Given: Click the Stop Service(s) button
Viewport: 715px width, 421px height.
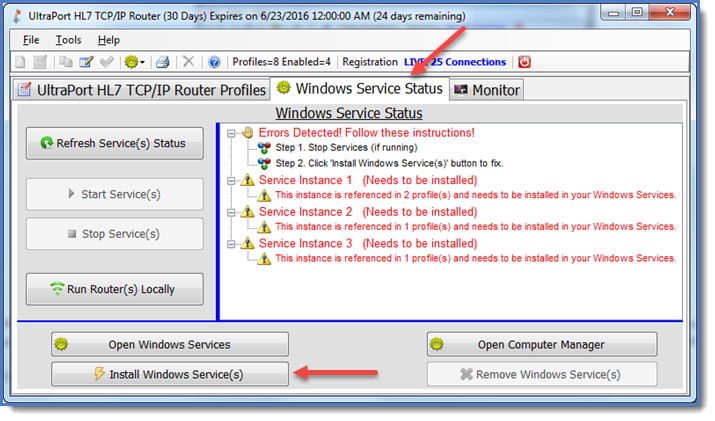Looking at the screenshot, I should pyautogui.click(x=114, y=234).
